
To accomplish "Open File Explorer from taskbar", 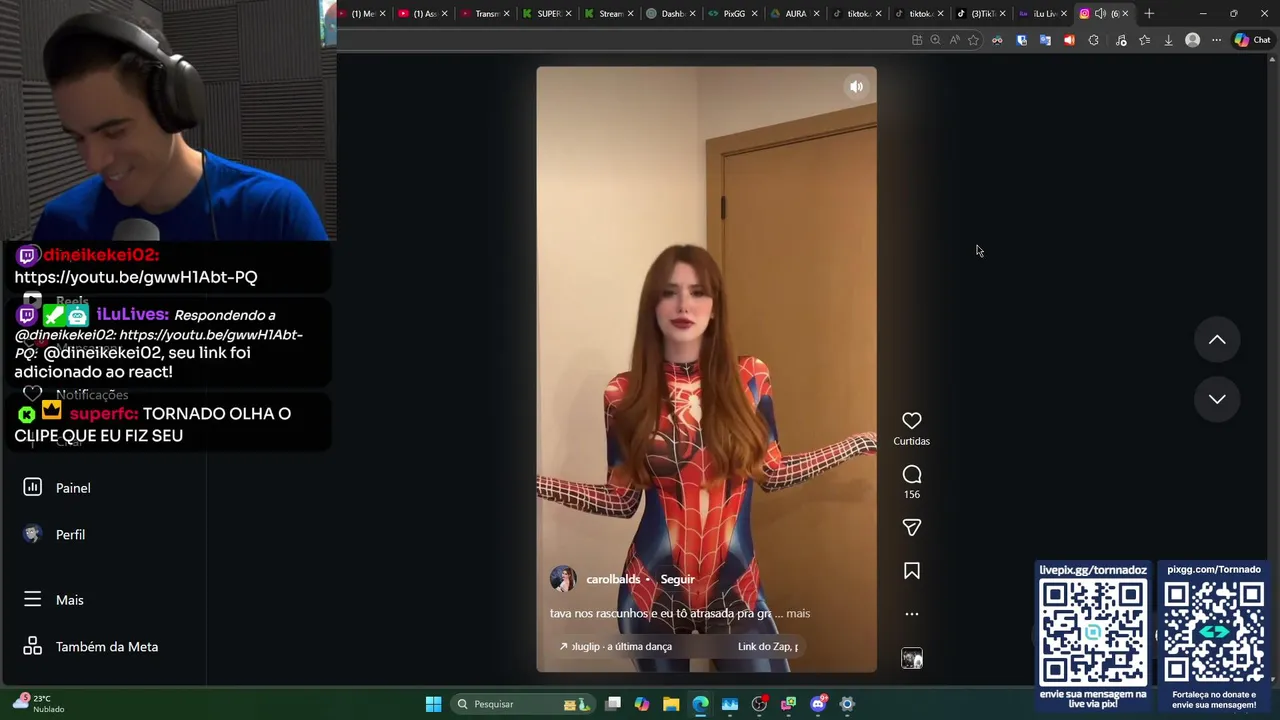I will tap(671, 704).
